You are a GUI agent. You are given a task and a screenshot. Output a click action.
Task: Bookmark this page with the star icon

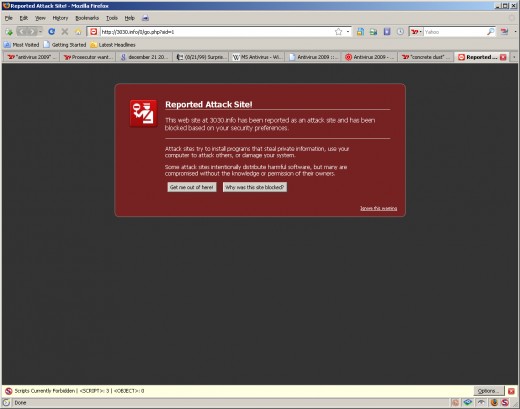tap(338, 32)
